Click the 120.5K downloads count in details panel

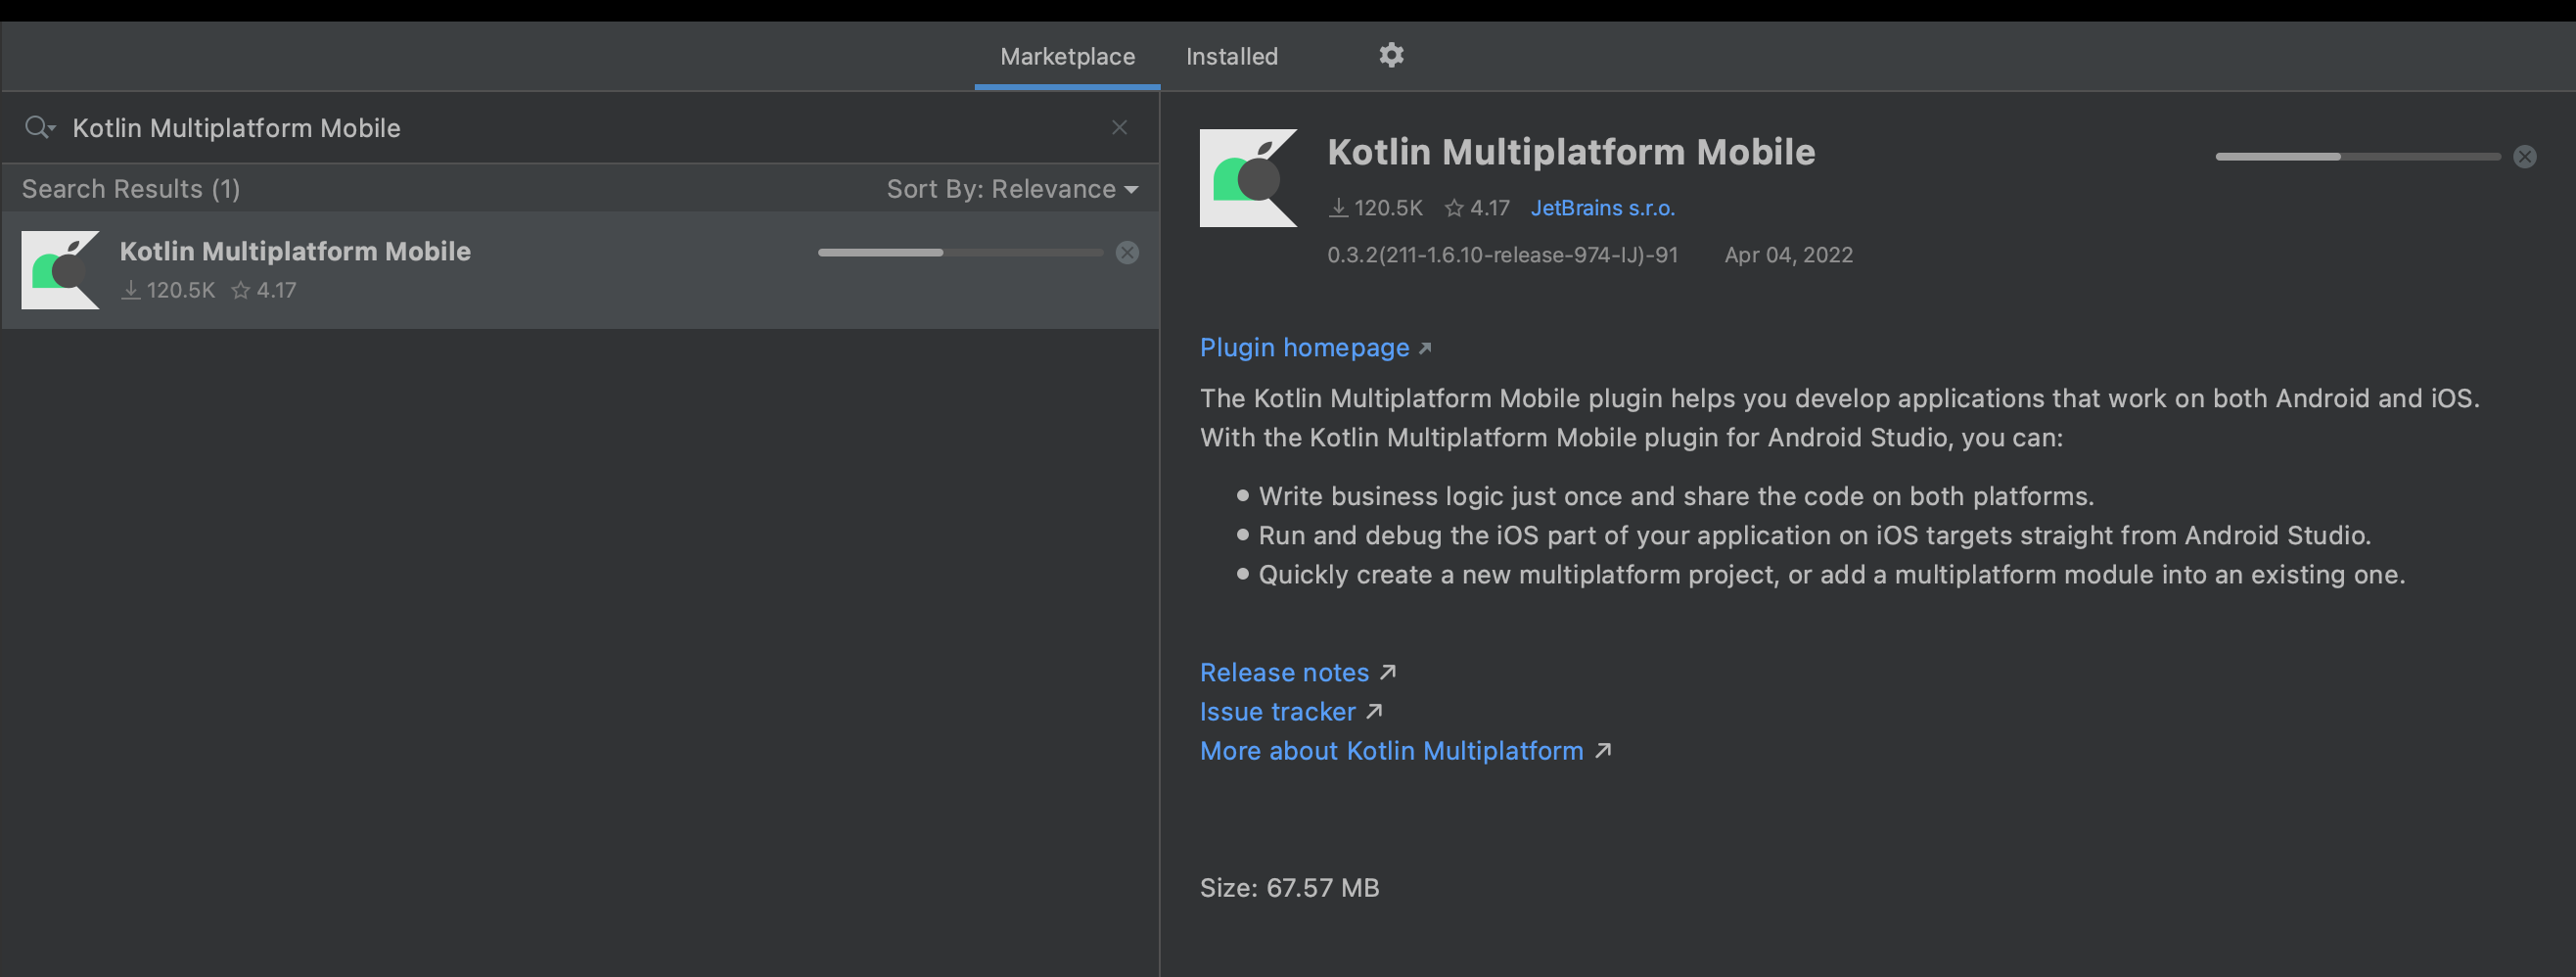pyautogui.click(x=1375, y=208)
